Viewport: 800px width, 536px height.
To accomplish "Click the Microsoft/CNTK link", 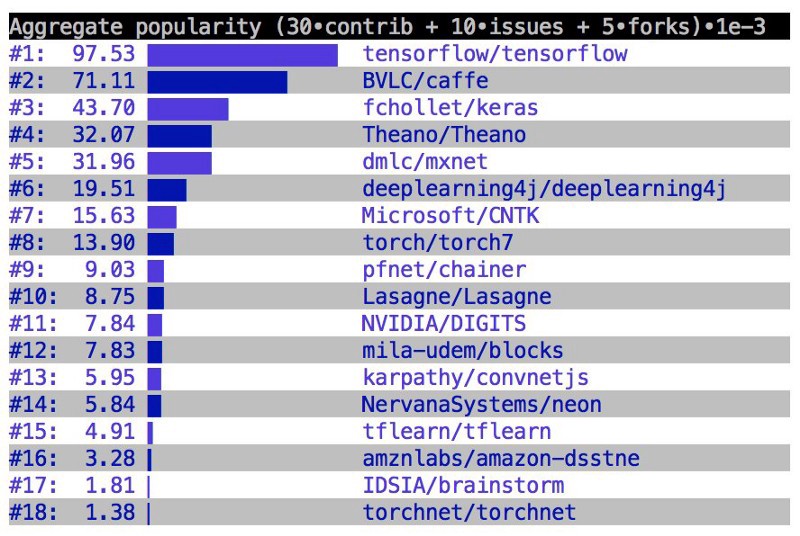I will (x=451, y=216).
